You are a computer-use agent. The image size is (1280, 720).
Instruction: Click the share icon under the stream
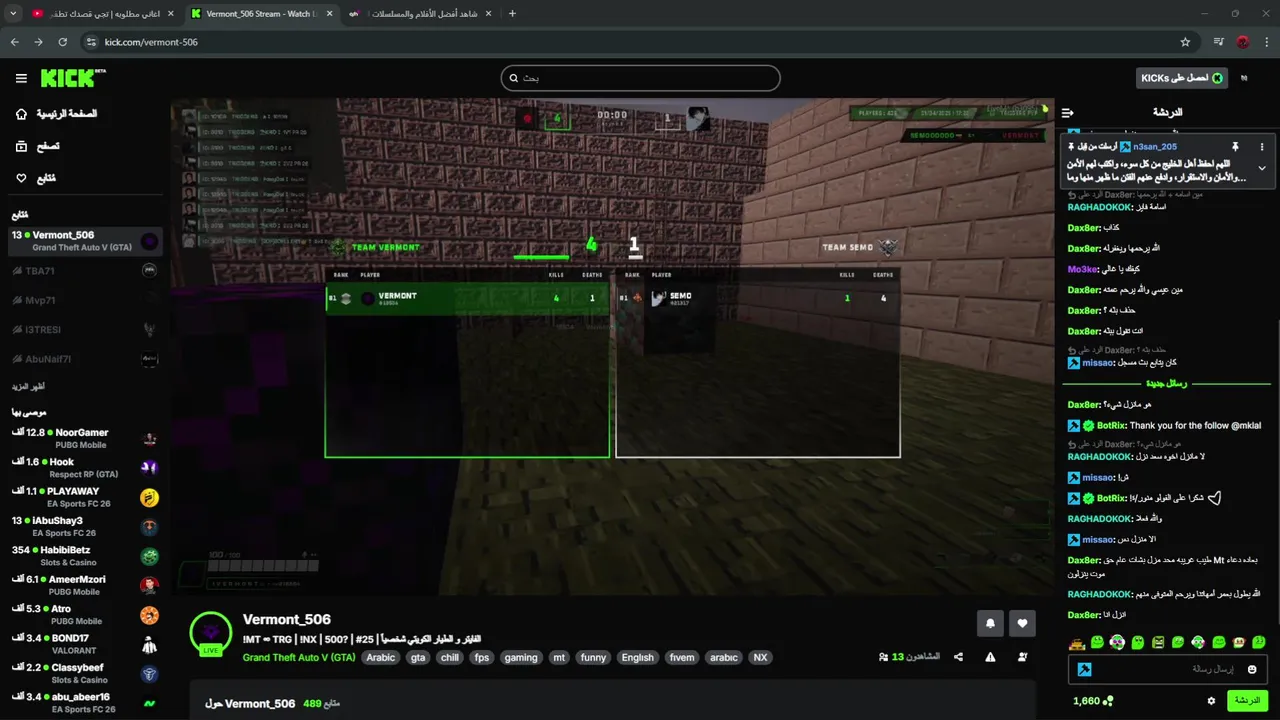point(959,657)
